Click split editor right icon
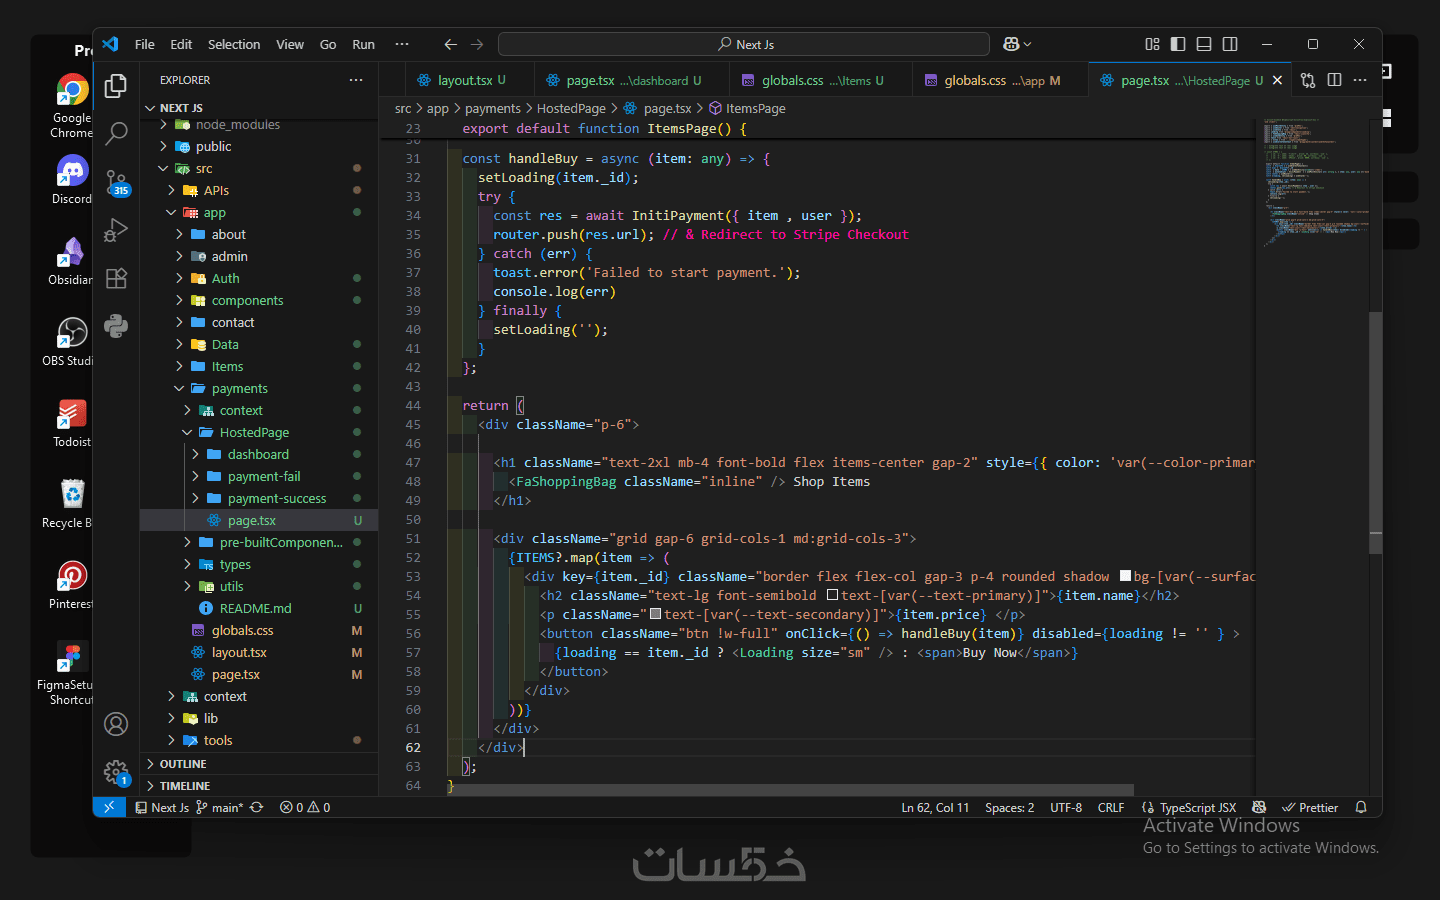The height and width of the screenshot is (900, 1440). (1334, 80)
